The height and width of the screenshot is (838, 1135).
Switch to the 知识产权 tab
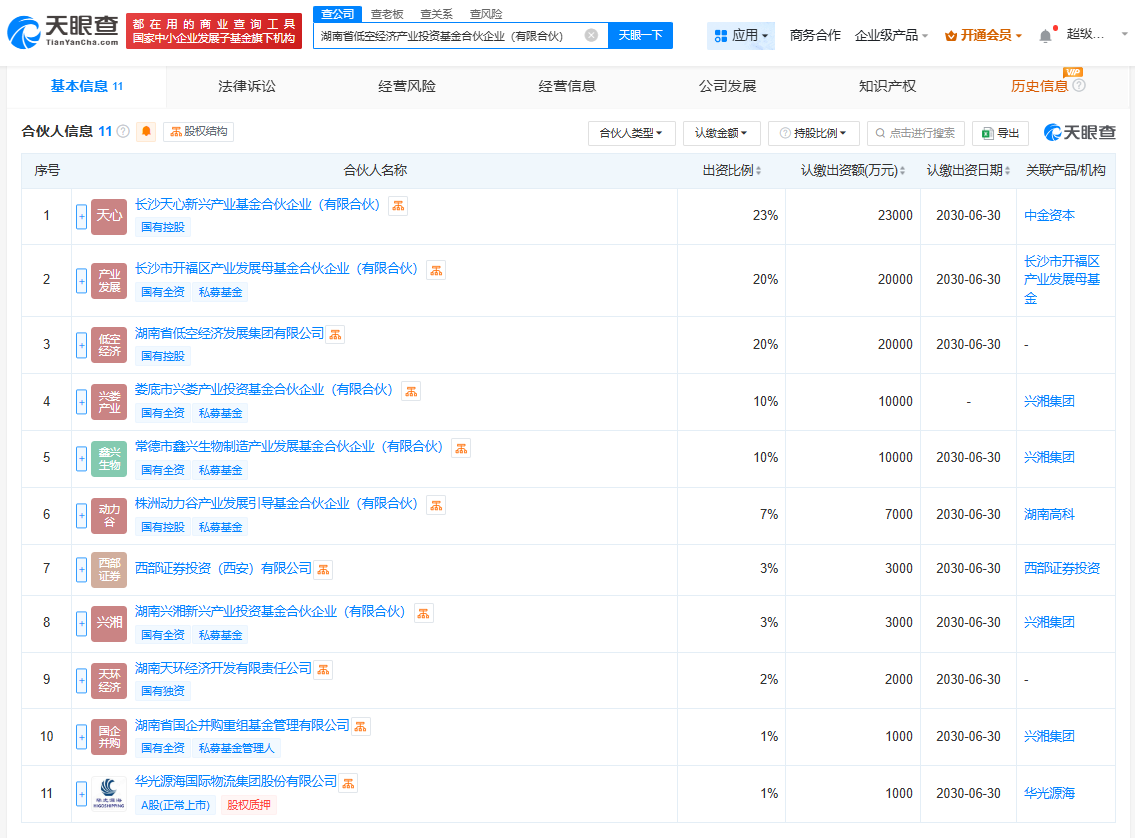pyautogui.click(x=887, y=86)
